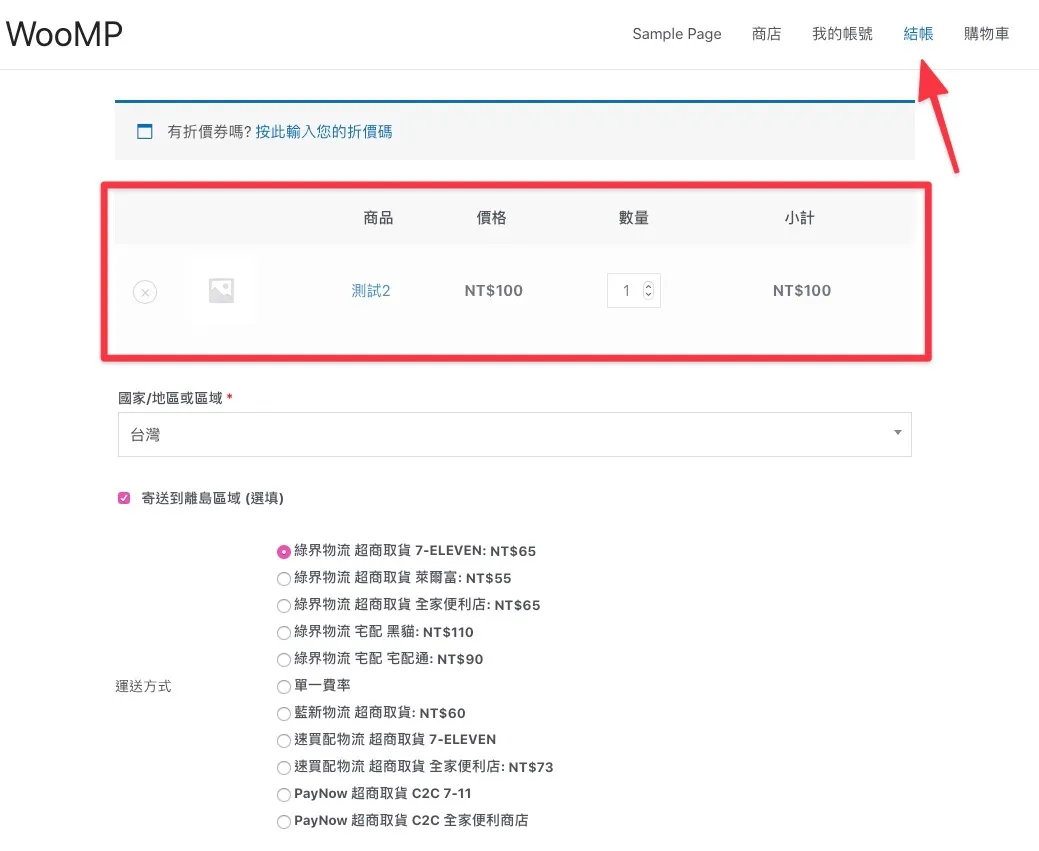Click the country dropdown caret arrow
Viewport: 1039px width, 851px height.
897,434
